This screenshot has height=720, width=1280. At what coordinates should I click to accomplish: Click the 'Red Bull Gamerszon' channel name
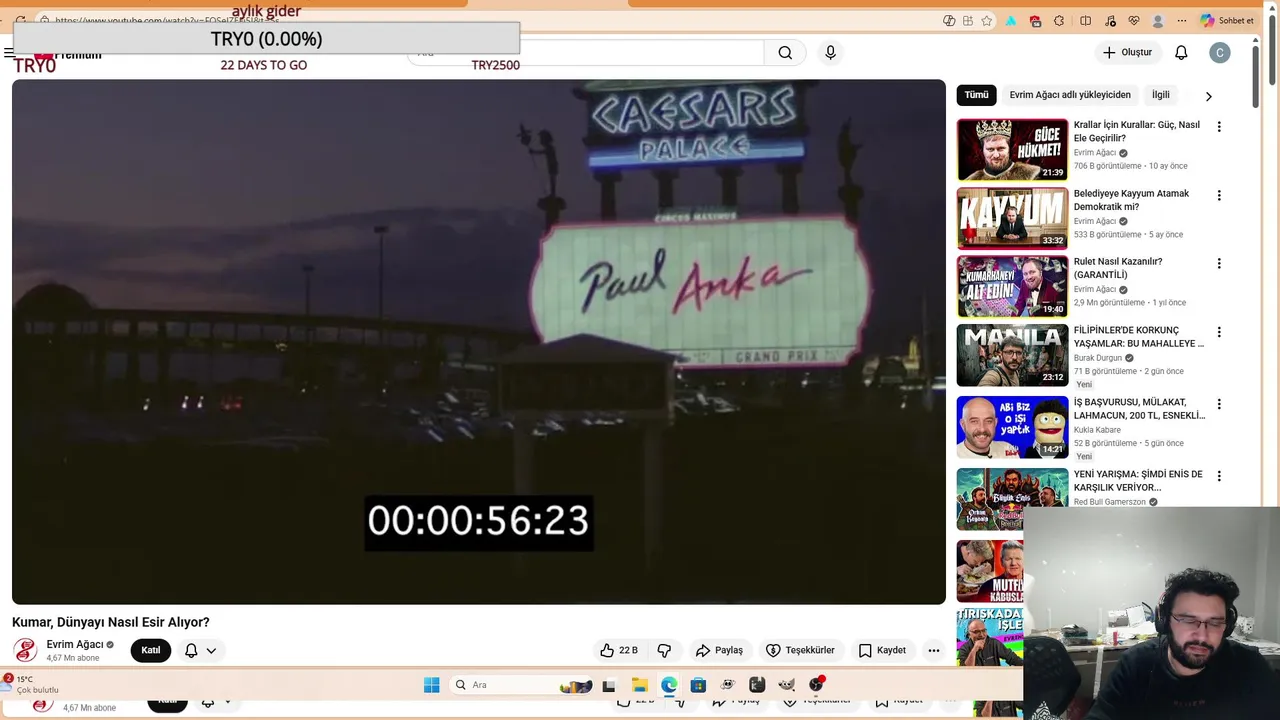tap(1110, 502)
